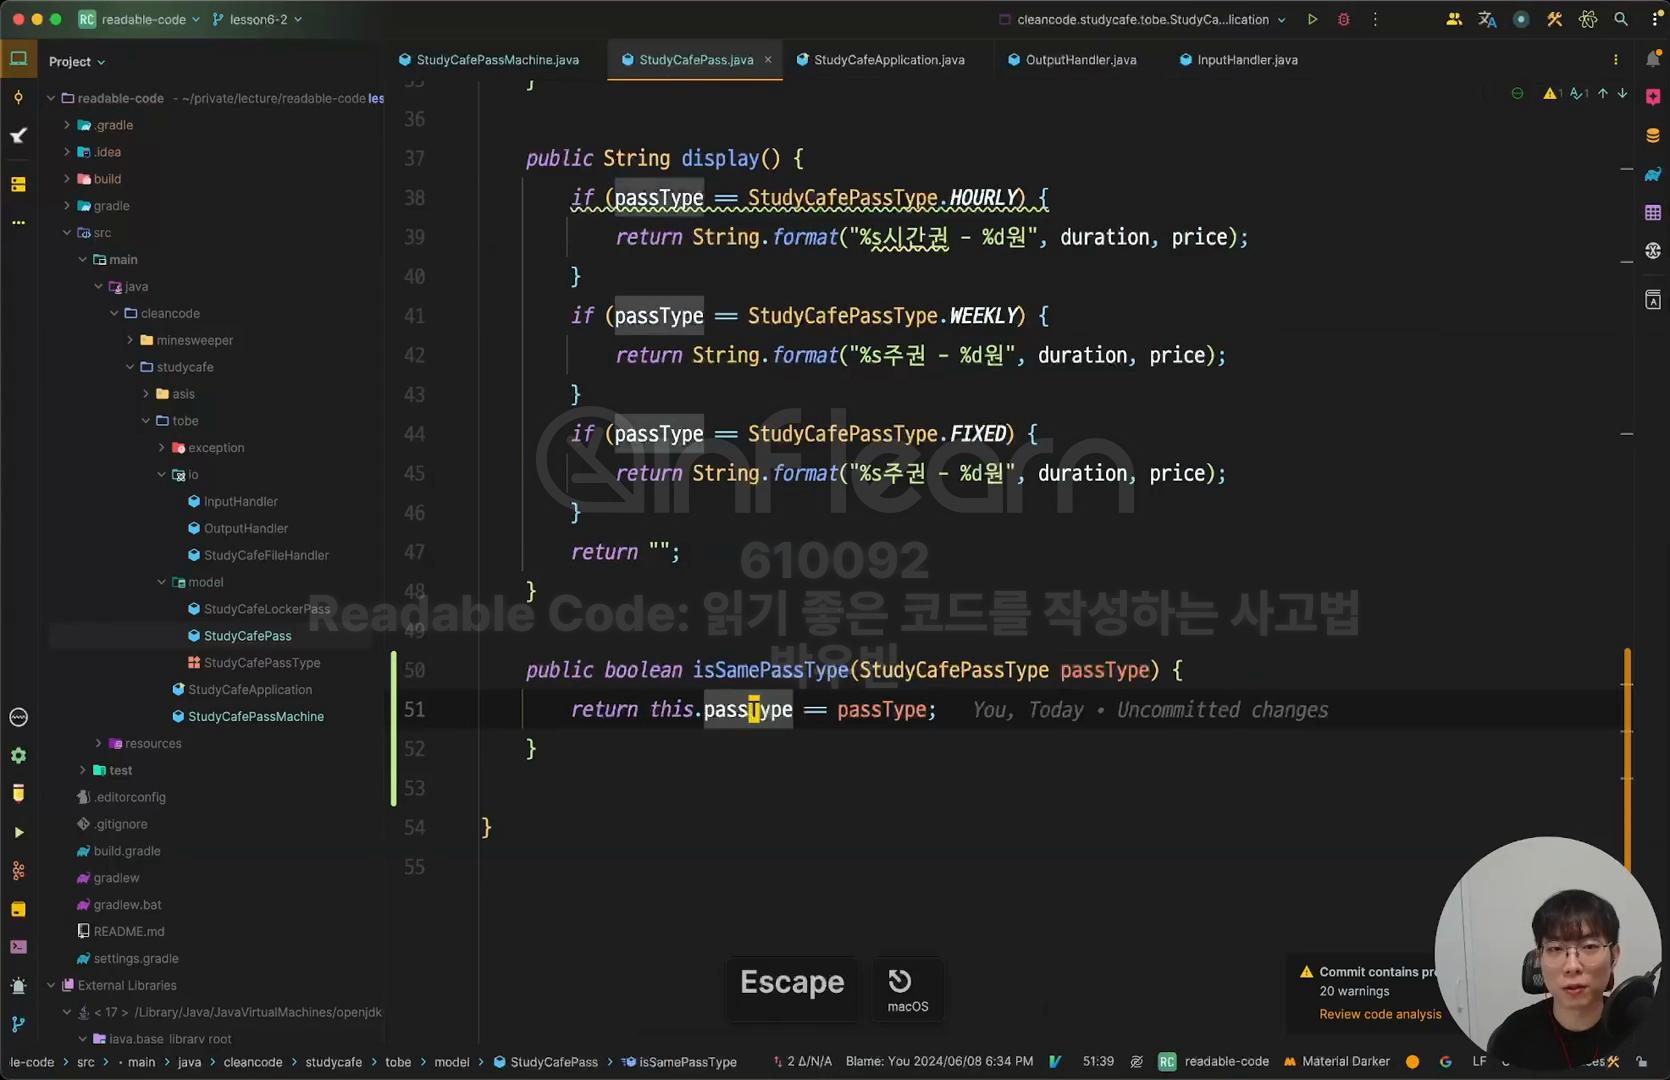Viewport: 1670px width, 1080px height.
Task: Click line number 44 in the gutter
Action: pyautogui.click(x=414, y=434)
